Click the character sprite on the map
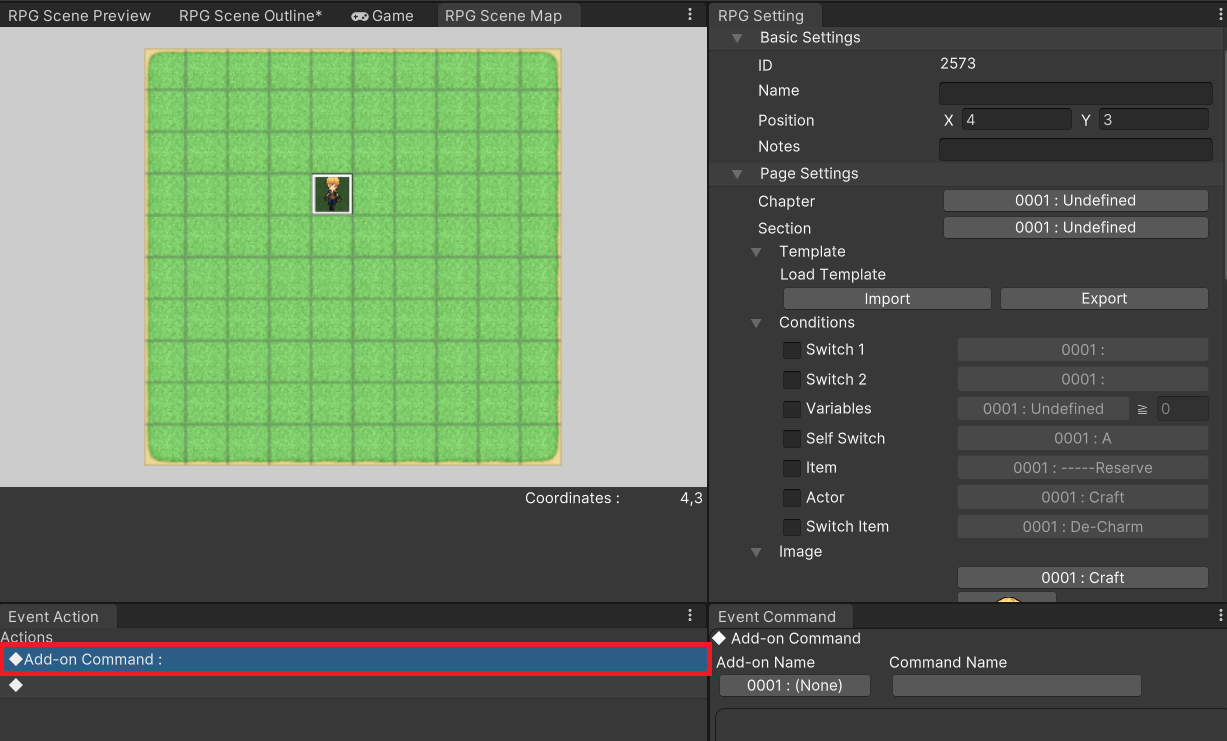This screenshot has height=741, width=1227. (332, 194)
